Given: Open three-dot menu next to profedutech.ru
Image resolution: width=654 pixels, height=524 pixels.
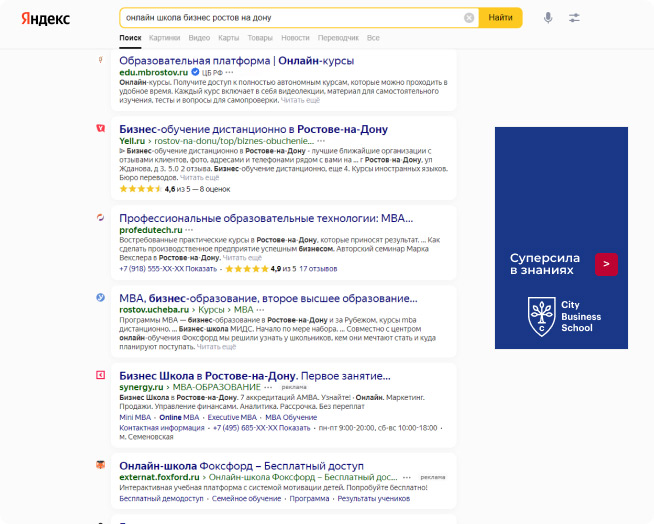Looking at the screenshot, I should click(189, 230).
